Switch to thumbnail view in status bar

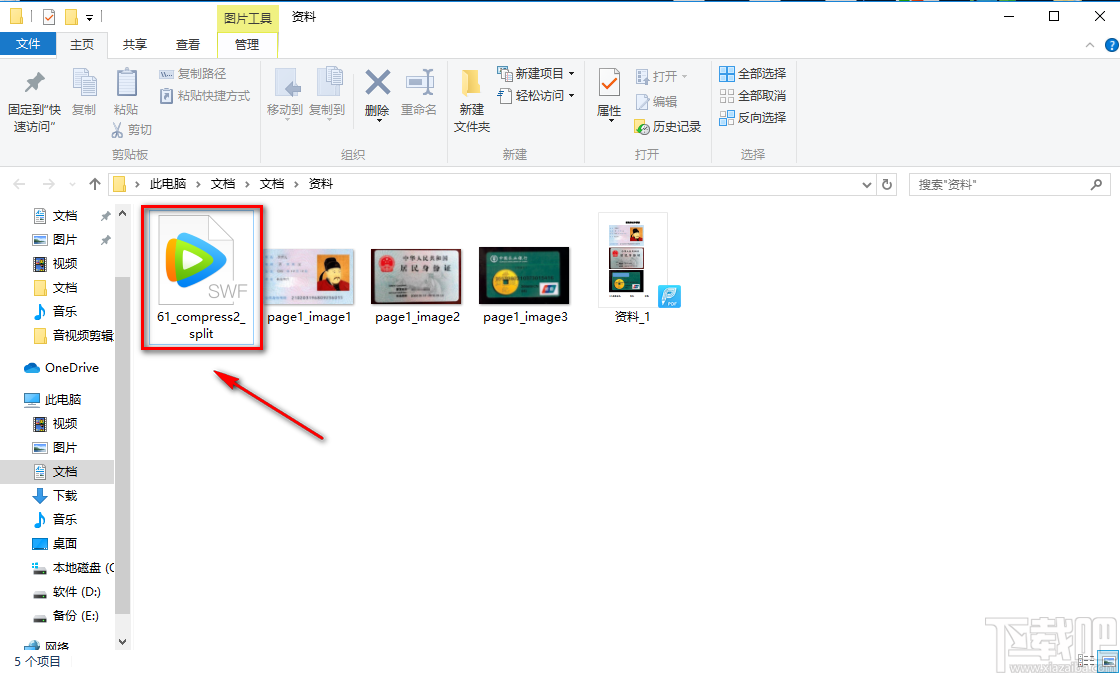pos(1107,660)
